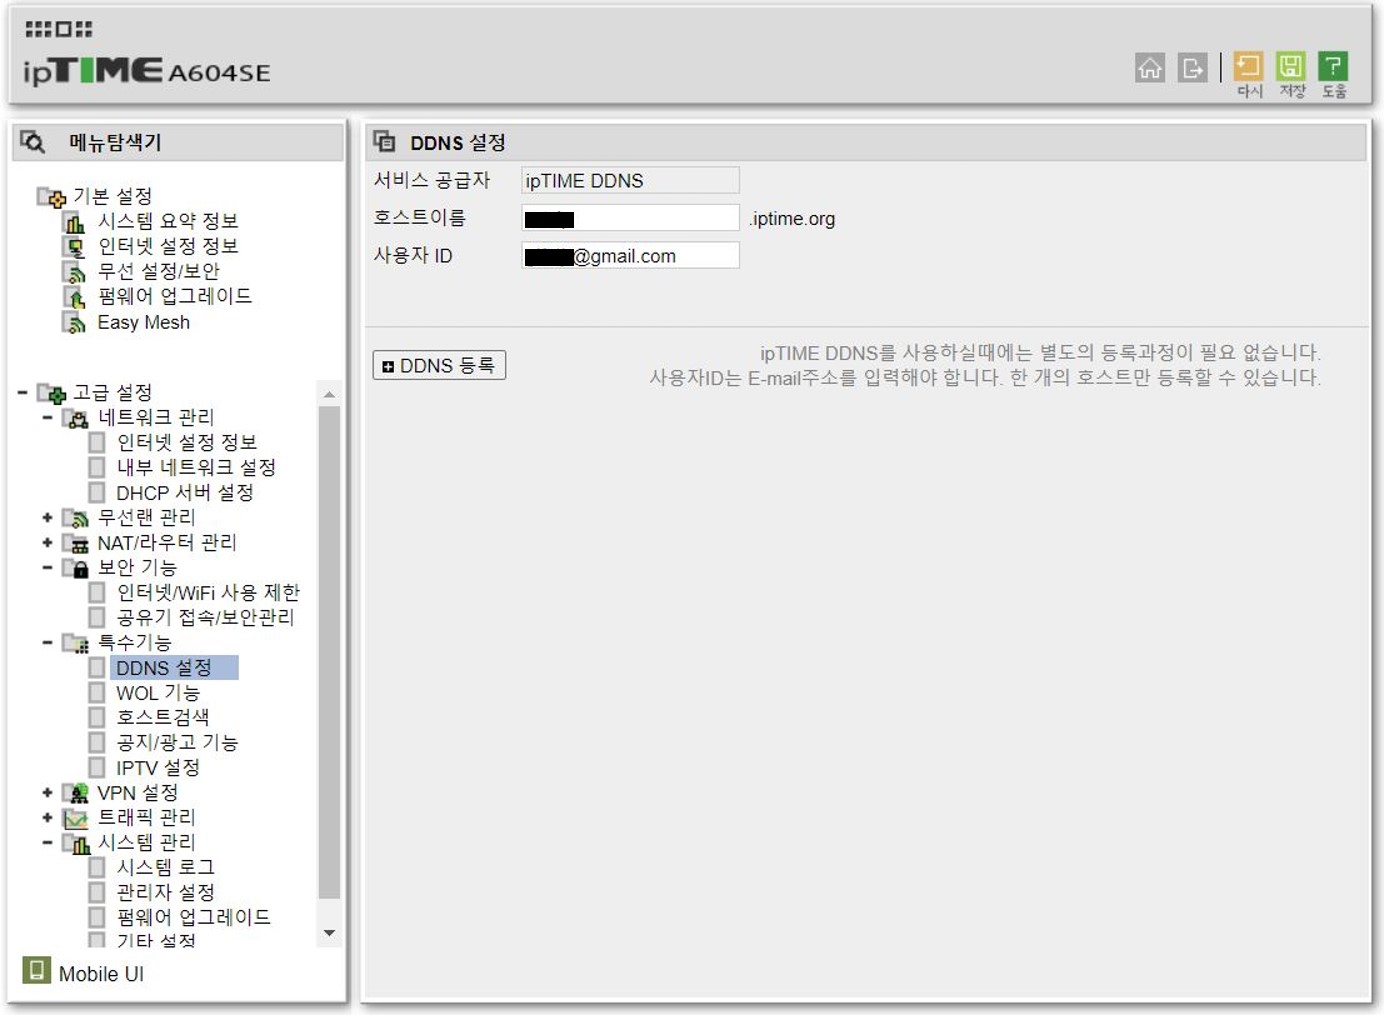Click the VPN 설정 folder icon
The width and height of the screenshot is (1384, 1015).
coord(76,793)
